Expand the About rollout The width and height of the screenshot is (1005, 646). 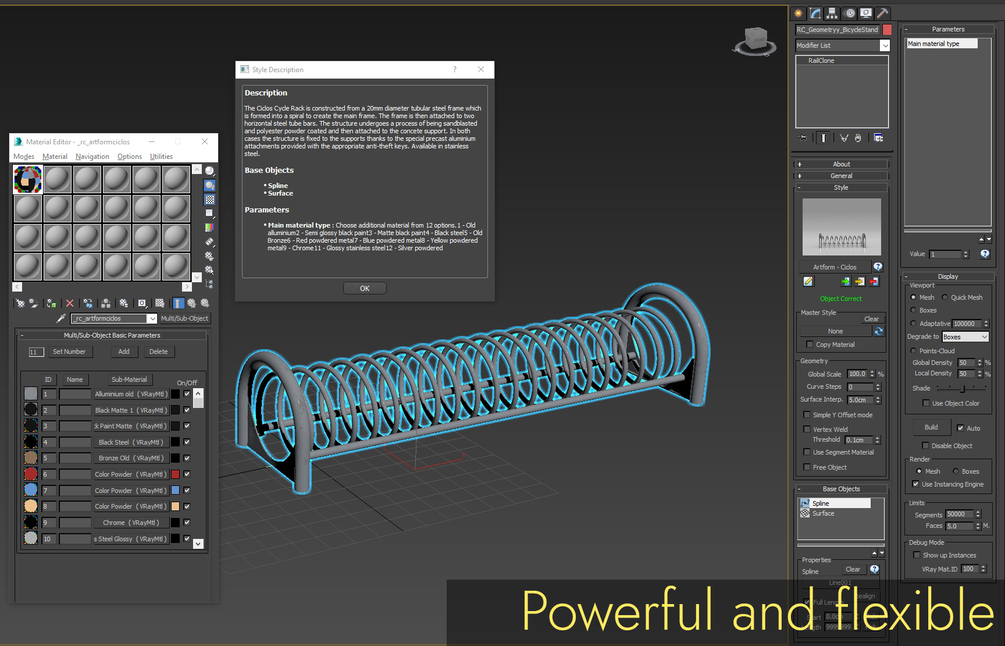[x=841, y=164]
